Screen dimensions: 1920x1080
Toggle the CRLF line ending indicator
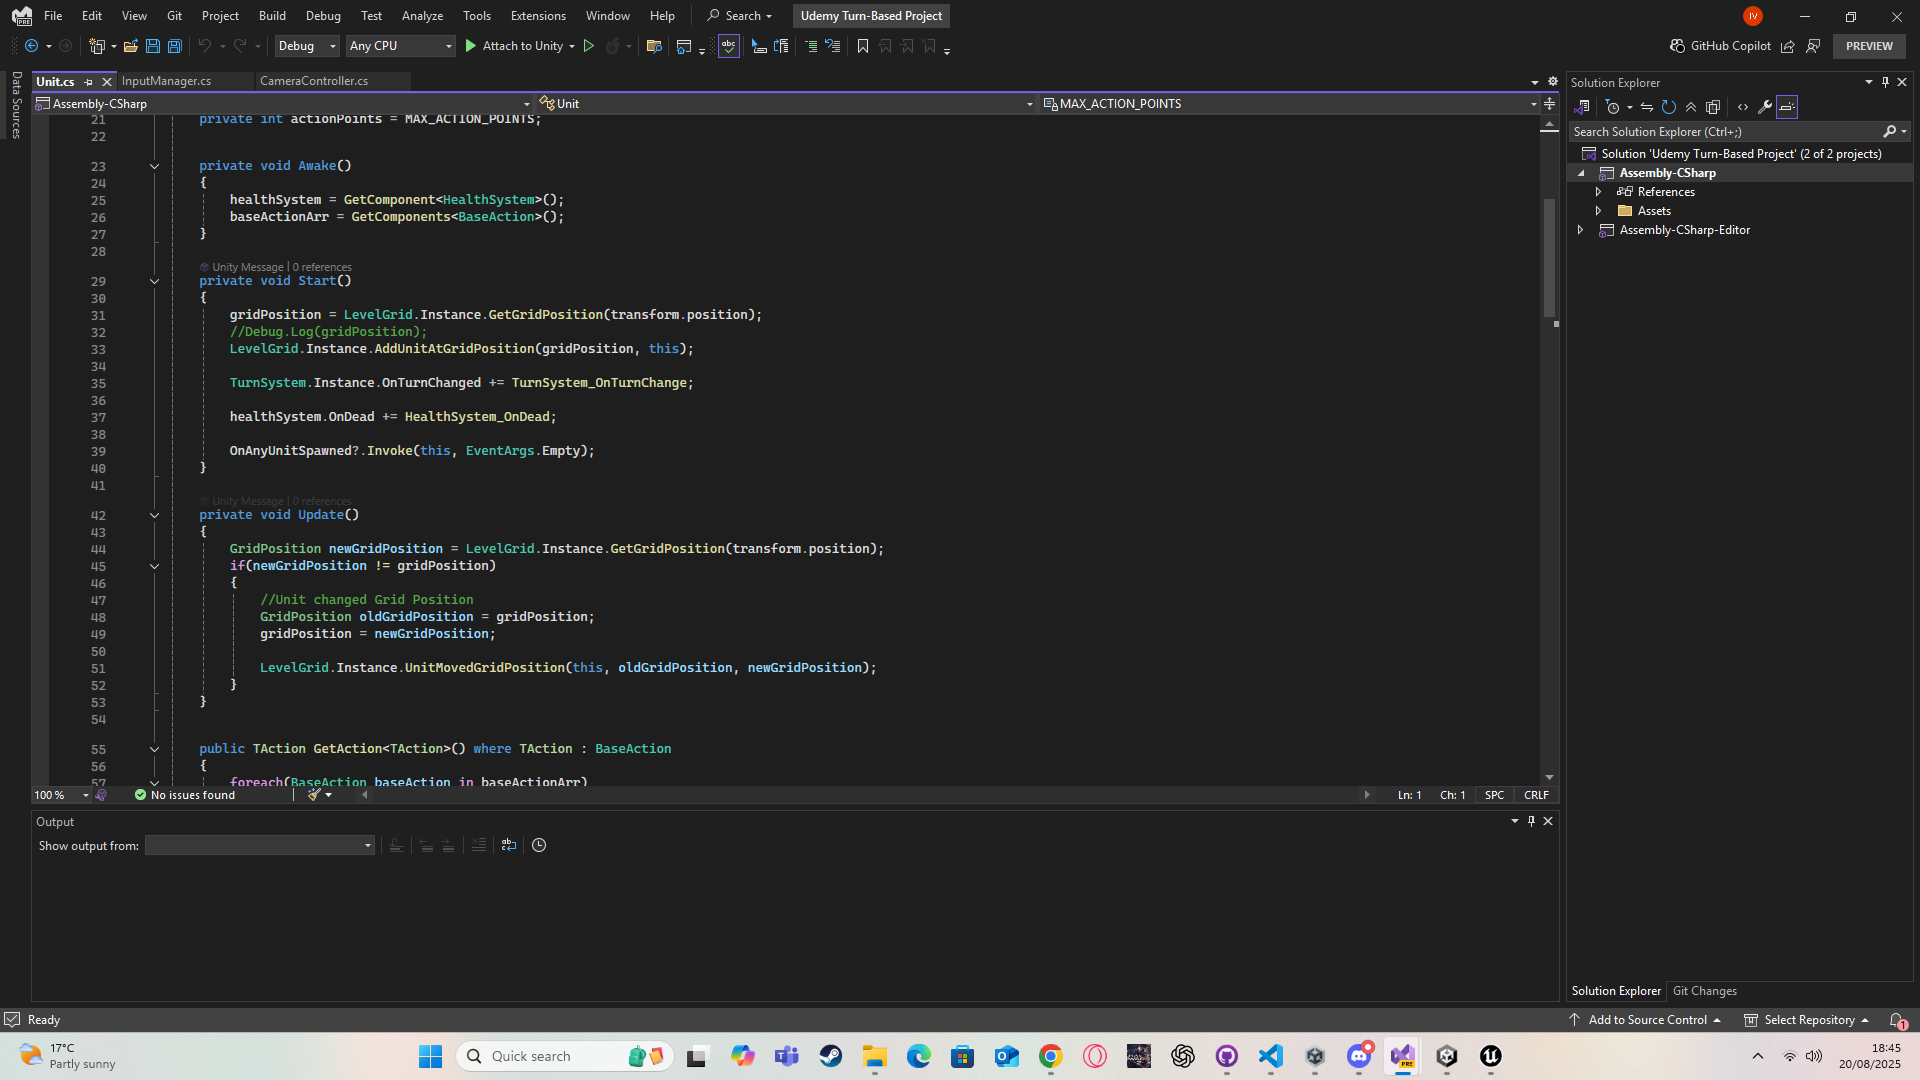1536,795
